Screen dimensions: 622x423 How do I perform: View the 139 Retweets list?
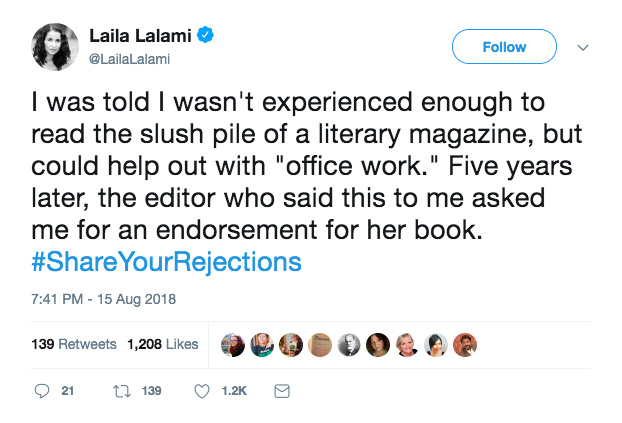(73, 344)
